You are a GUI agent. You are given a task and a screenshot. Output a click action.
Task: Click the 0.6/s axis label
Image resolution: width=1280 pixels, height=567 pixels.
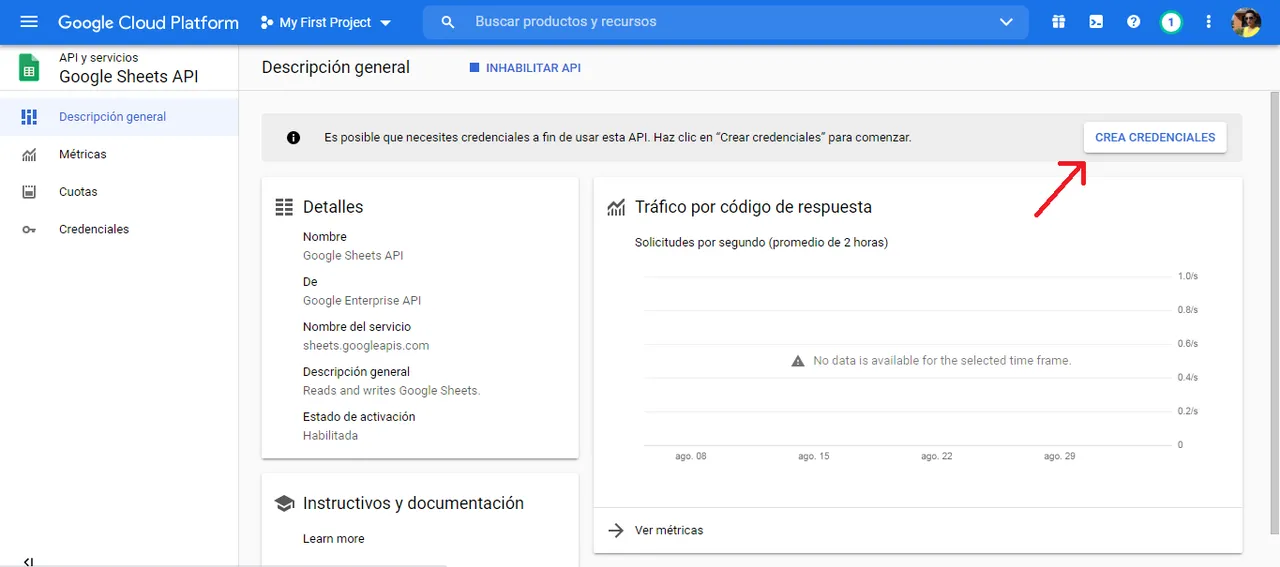(x=1188, y=344)
